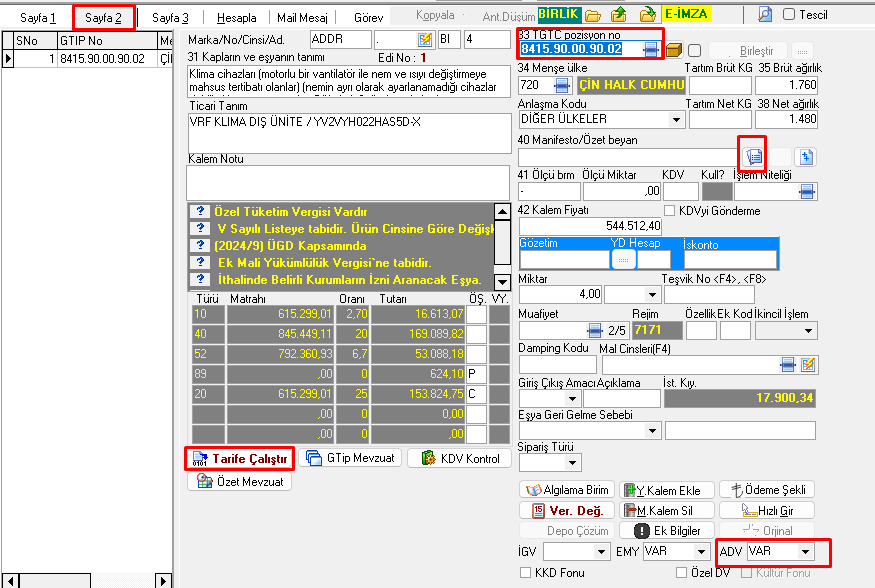
Task: Click the lookup icon next to Menşe ülke code 720
Action: click(561, 85)
